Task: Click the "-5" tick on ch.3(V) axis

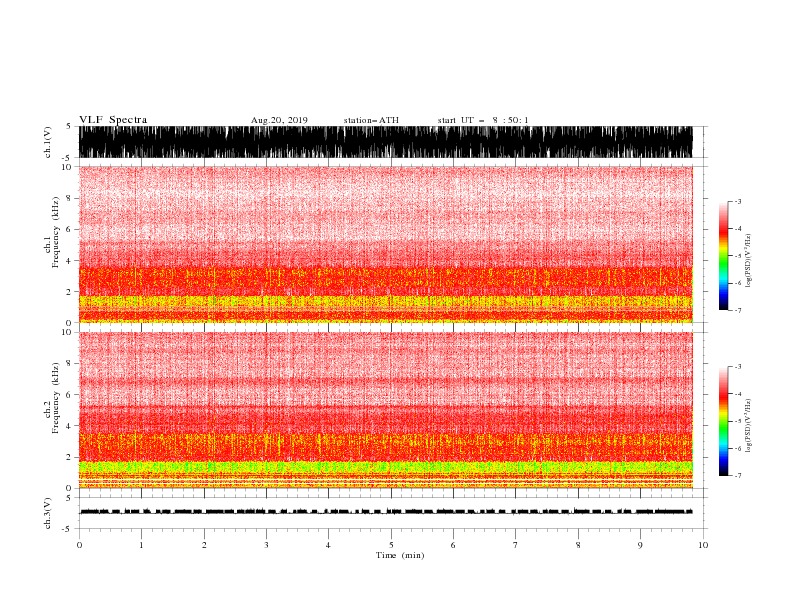Action: pyautogui.click(x=68, y=529)
